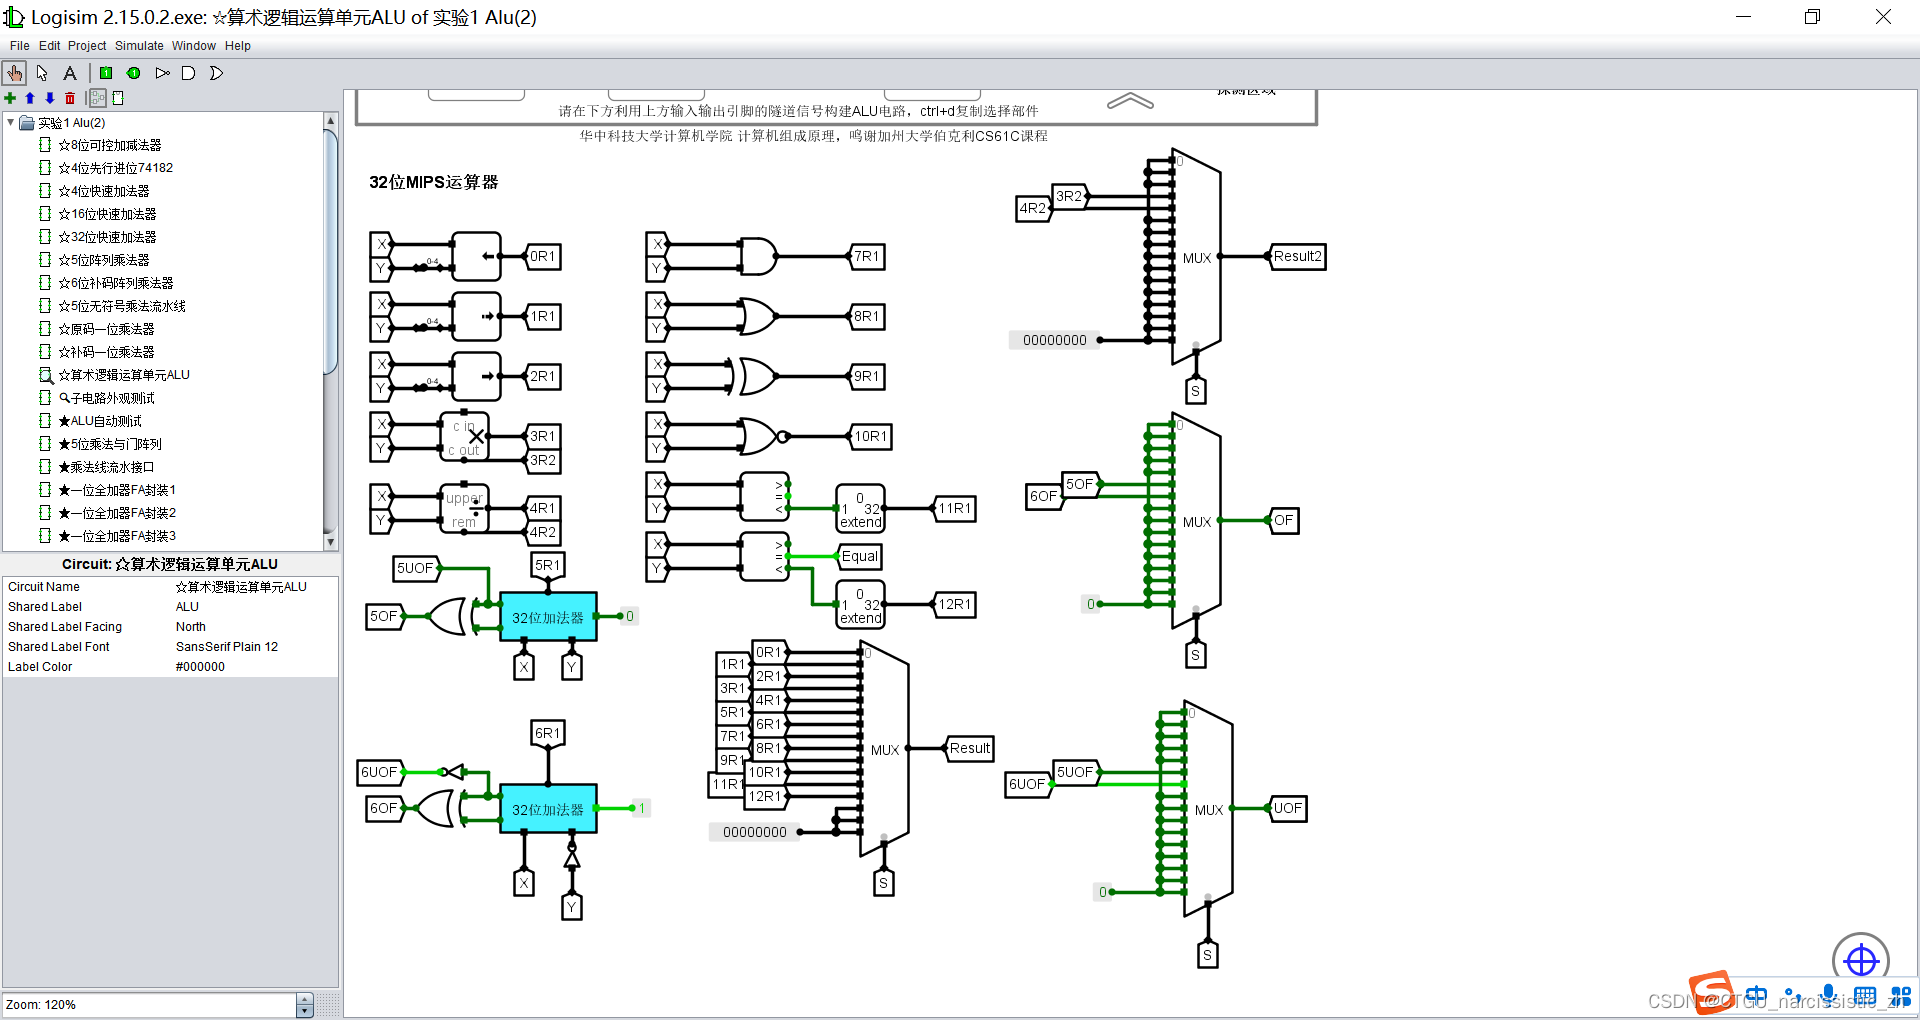The width and height of the screenshot is (1920, 1020).
Task: Click the Chinese input mode 中 indicator
Action: pyautogui.click(x=1757, y=997)
